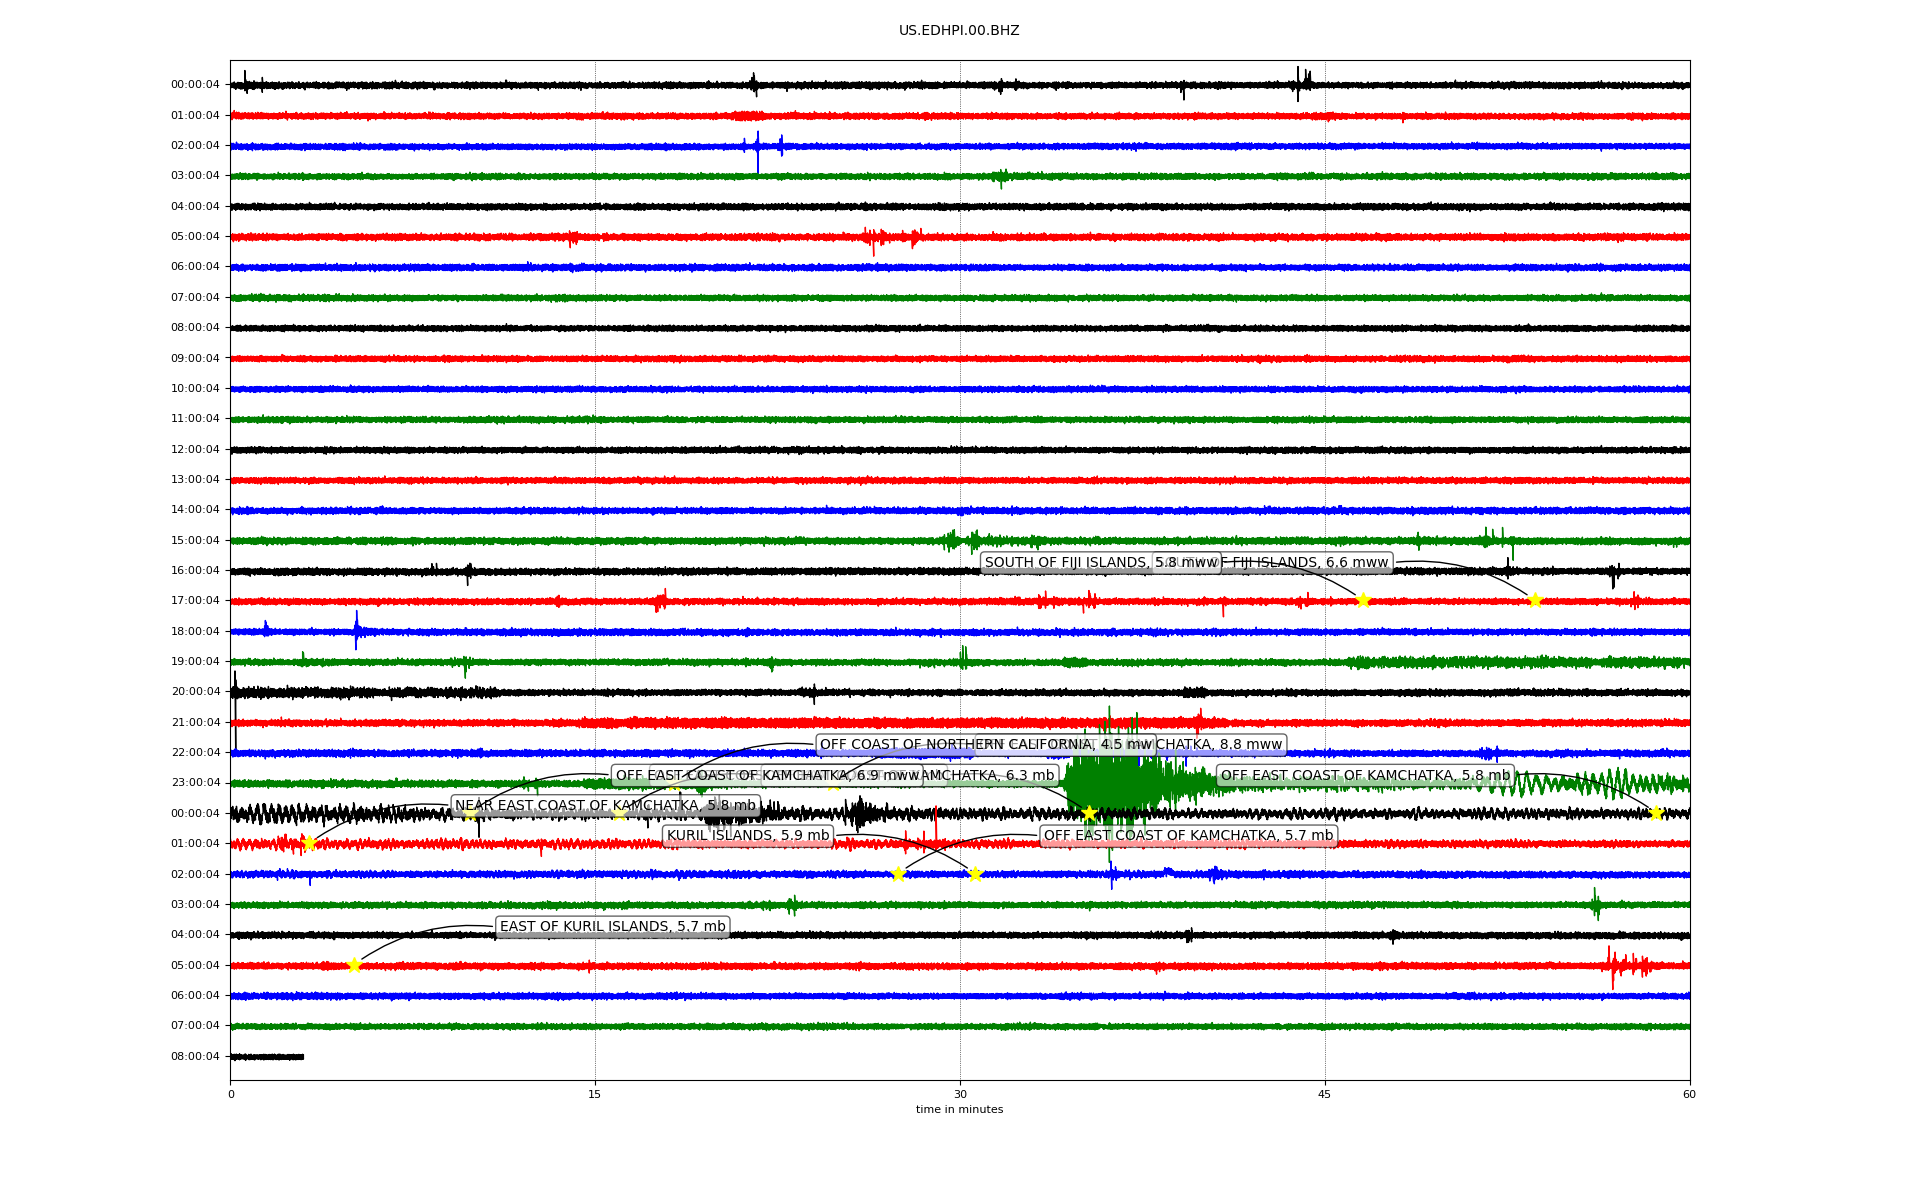1920x1200 pixels.
Task: Click the 09:00:04 row time label
Action: point(195,358)
